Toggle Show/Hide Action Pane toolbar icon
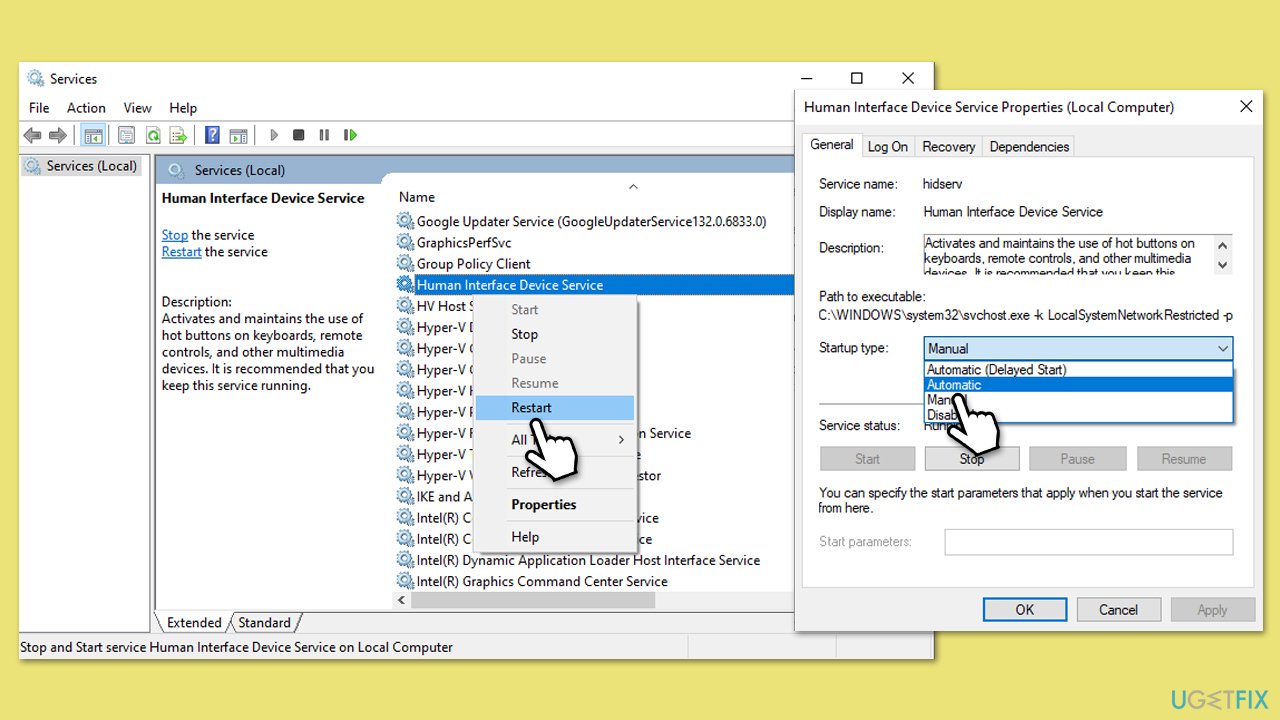Image resolution: width=1280 pixels, height=720 pixels. pyautogui.click(x=238, y=135)
